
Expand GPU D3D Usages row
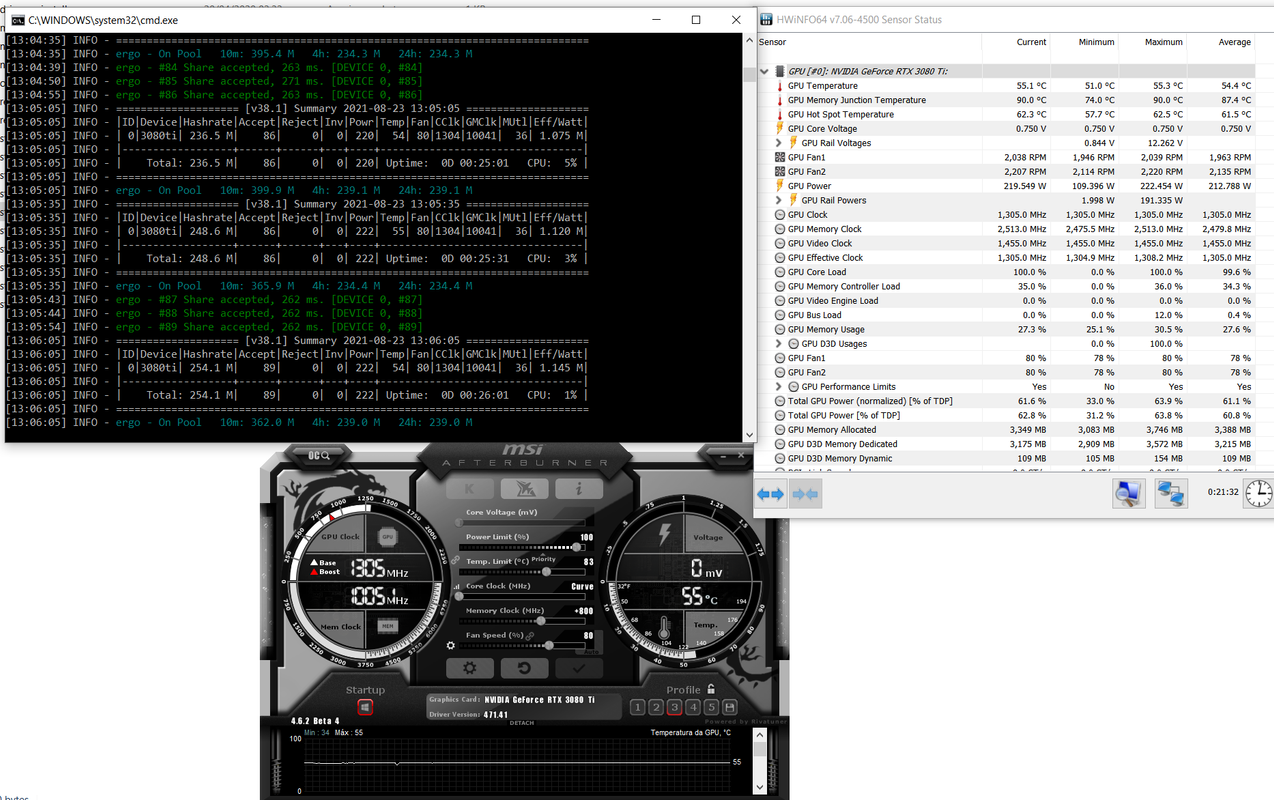point(779,344)
